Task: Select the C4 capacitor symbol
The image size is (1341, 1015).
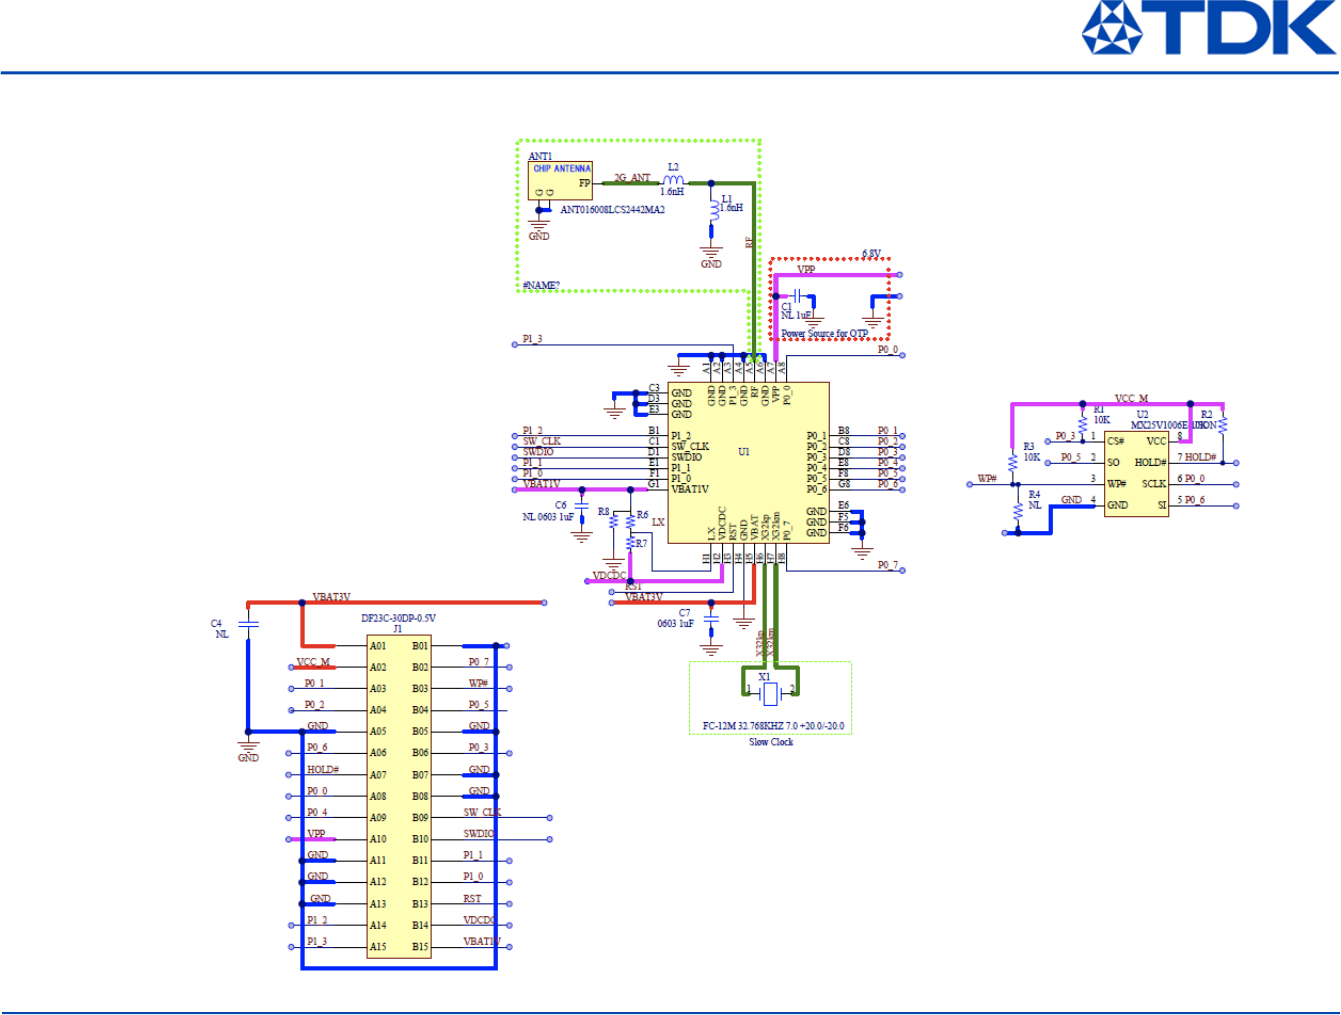Action: (x=249, y=624)
